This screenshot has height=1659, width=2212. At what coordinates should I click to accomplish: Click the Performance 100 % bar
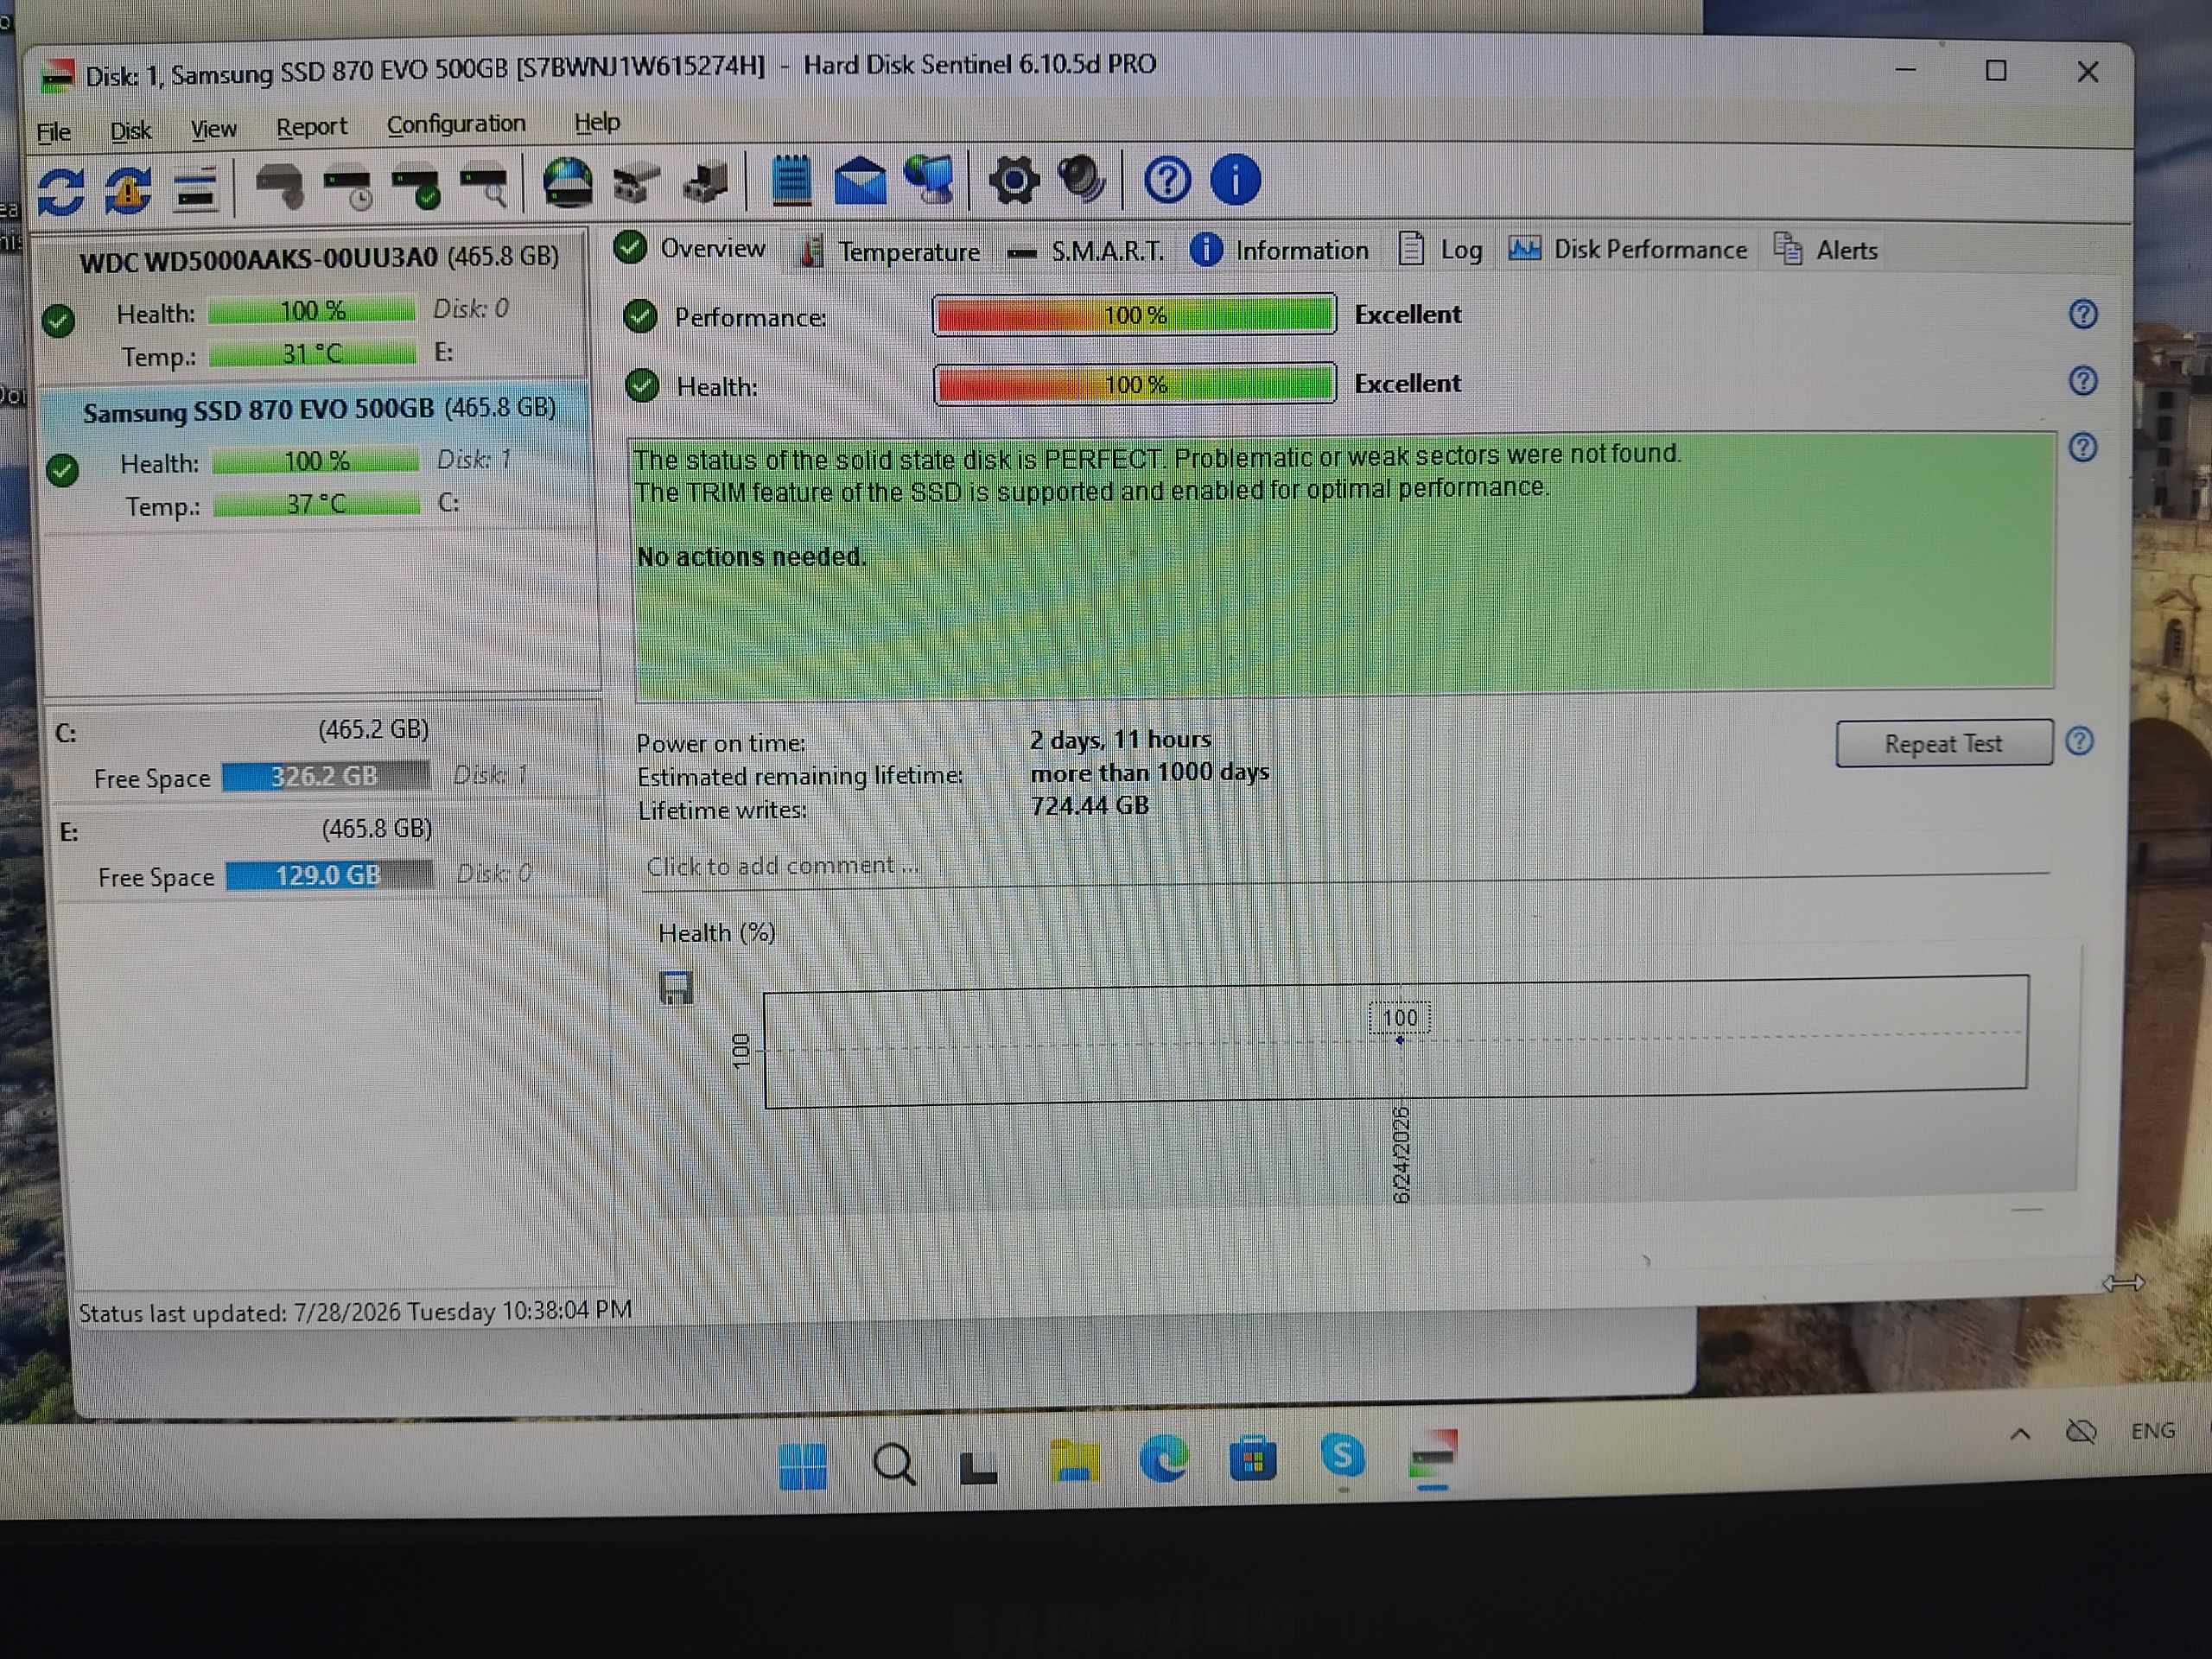pos(1134,315)
